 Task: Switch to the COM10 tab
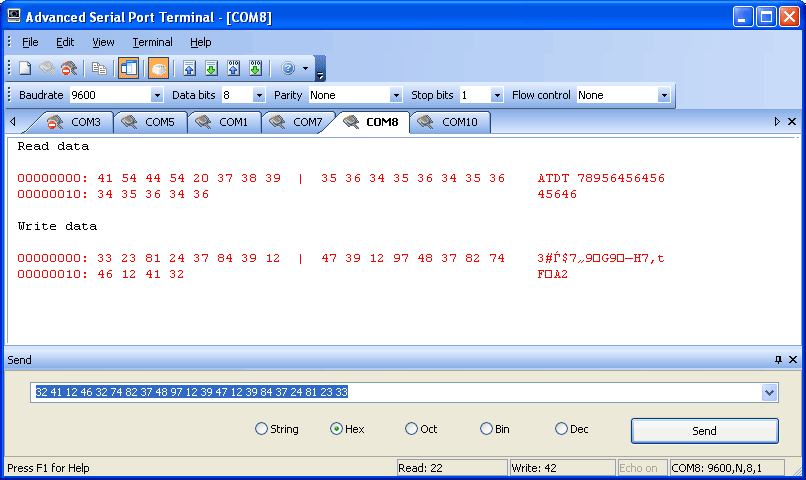click(451, 122)
